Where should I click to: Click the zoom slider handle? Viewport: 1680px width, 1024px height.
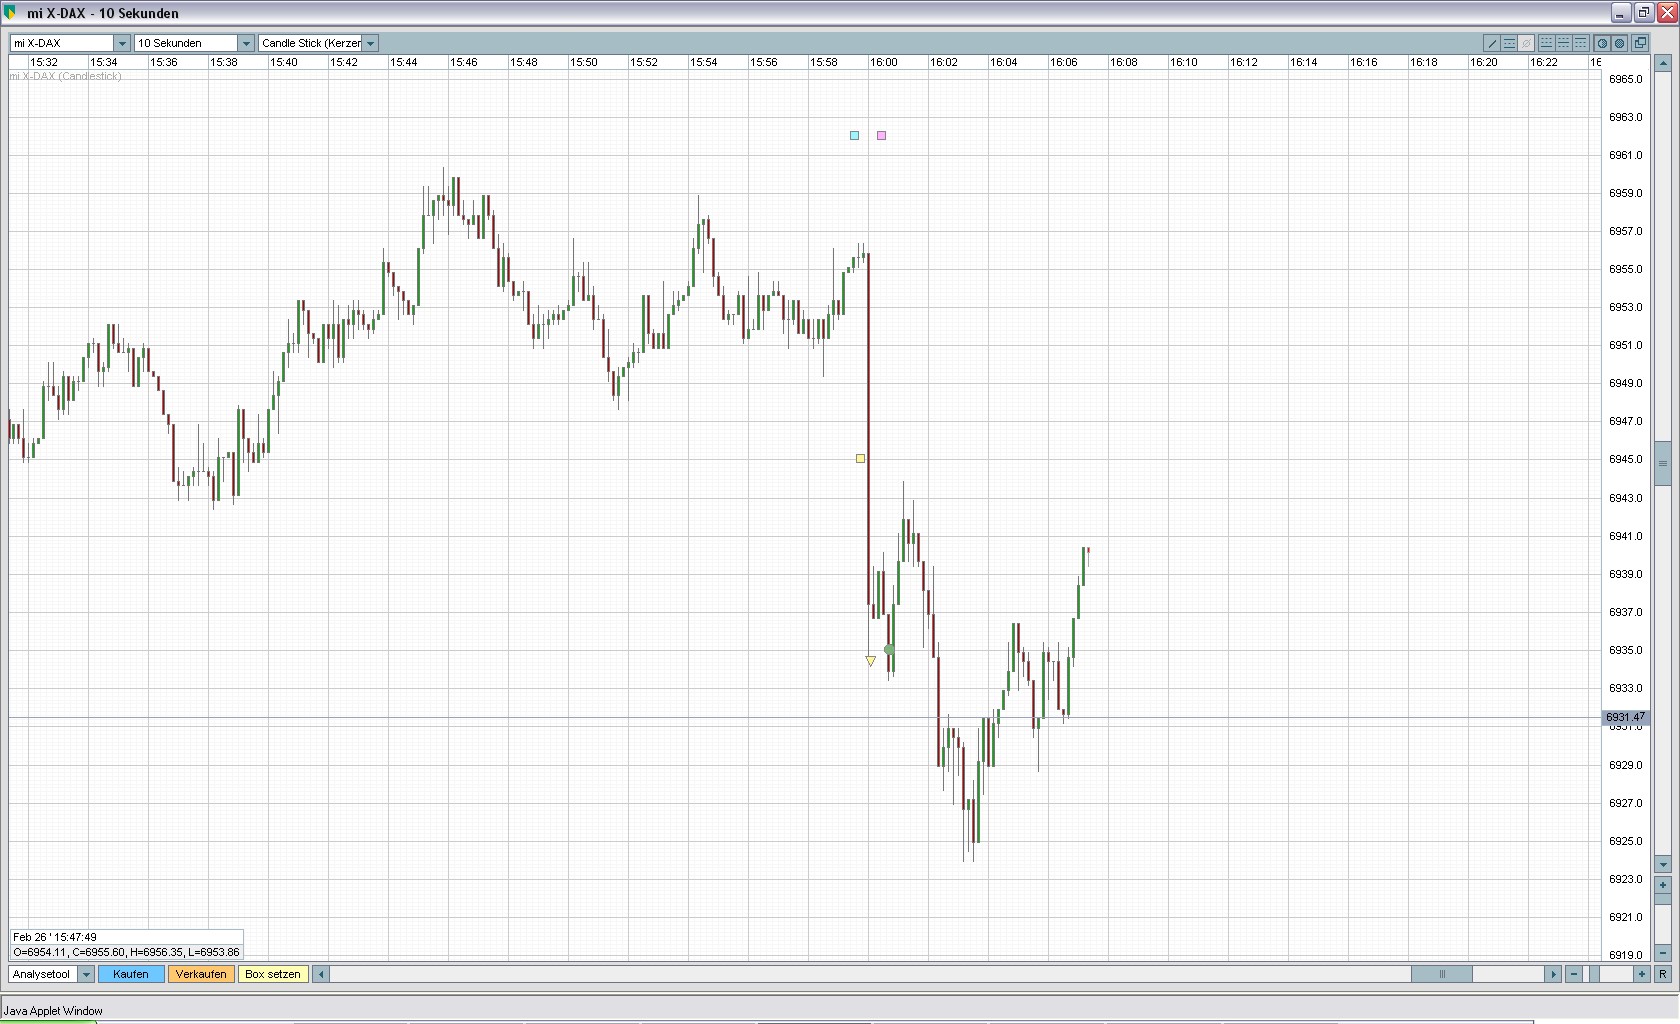point(1594,974)
